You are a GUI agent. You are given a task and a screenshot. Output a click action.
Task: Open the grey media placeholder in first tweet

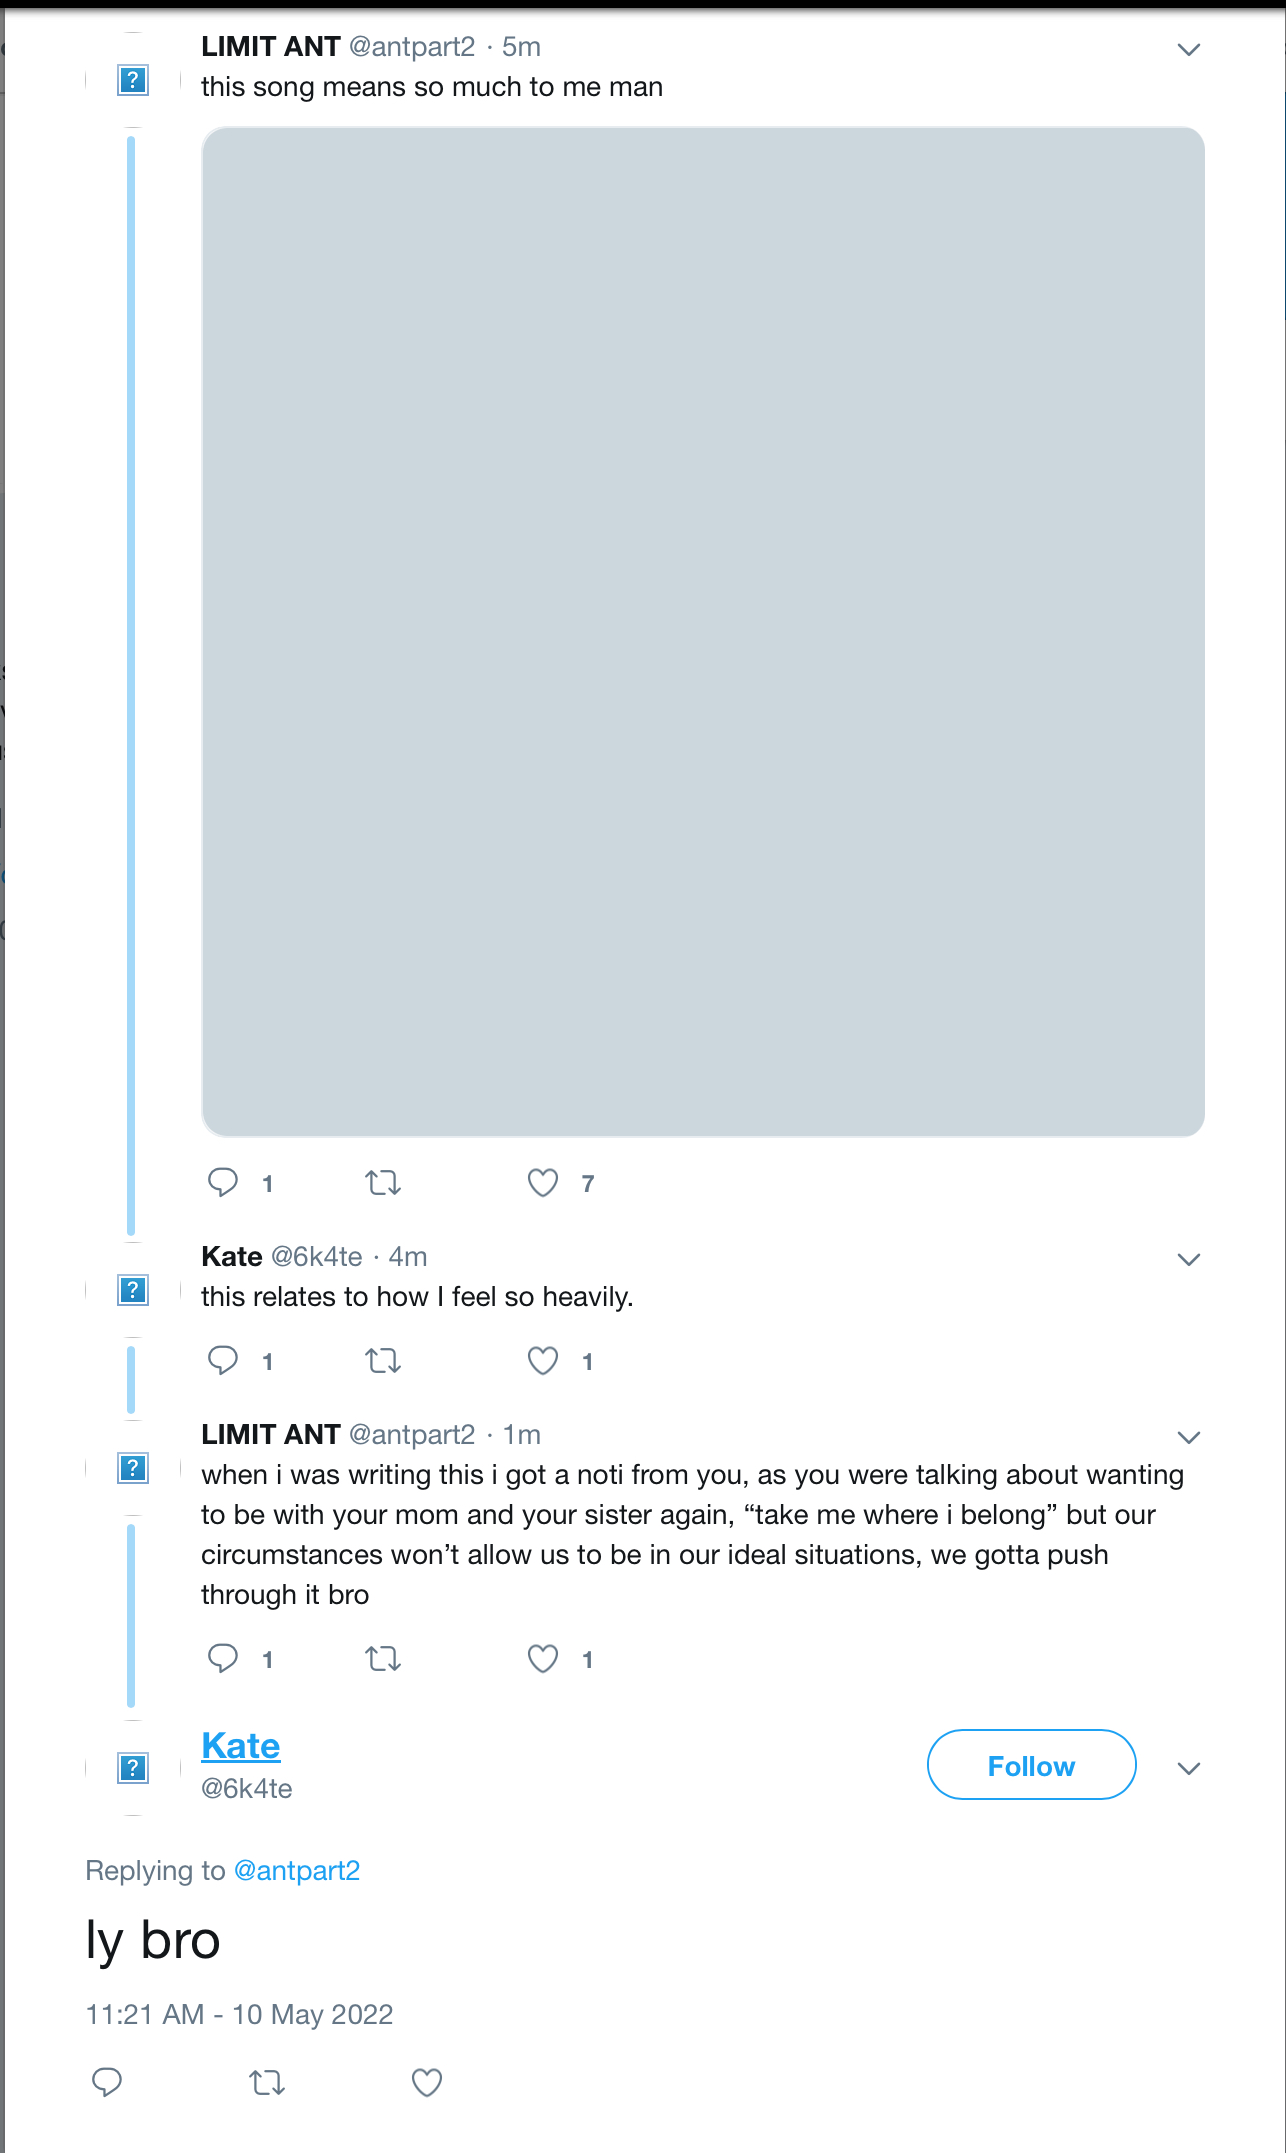pyautogui.click(x=702, y=631)
